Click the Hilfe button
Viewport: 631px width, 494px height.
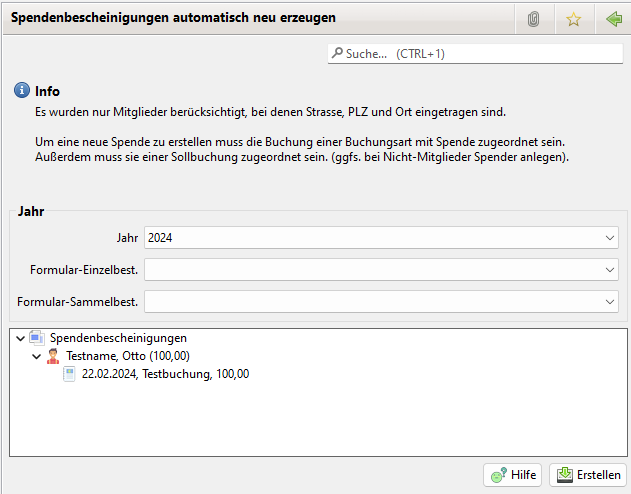[x=512, y=475]
